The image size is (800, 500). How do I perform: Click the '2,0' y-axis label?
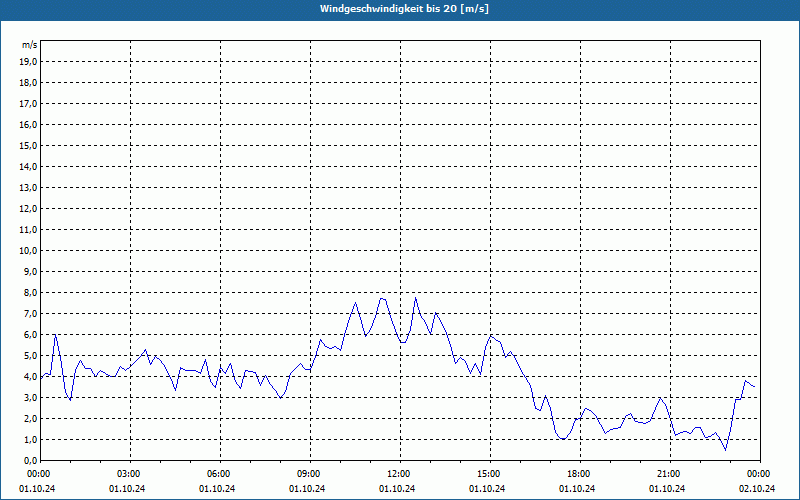(30, 418)
